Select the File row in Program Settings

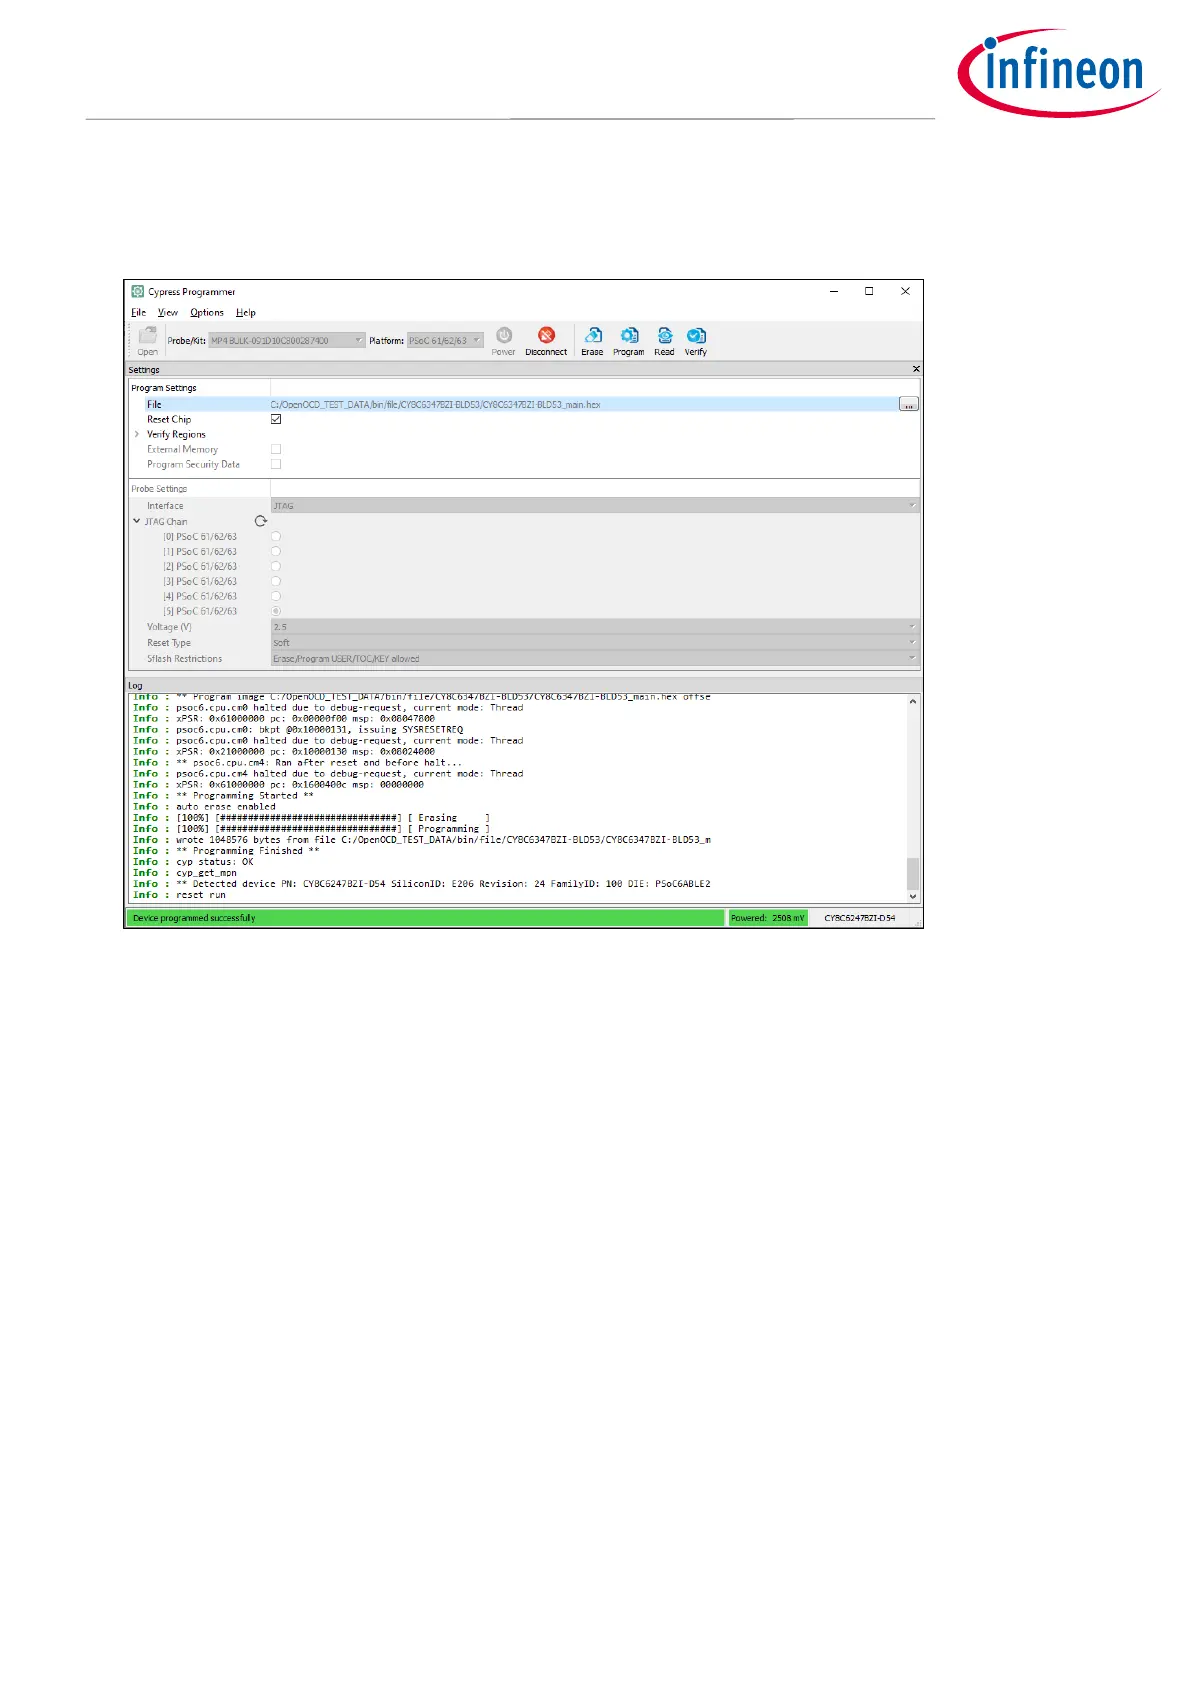point(525,405)
